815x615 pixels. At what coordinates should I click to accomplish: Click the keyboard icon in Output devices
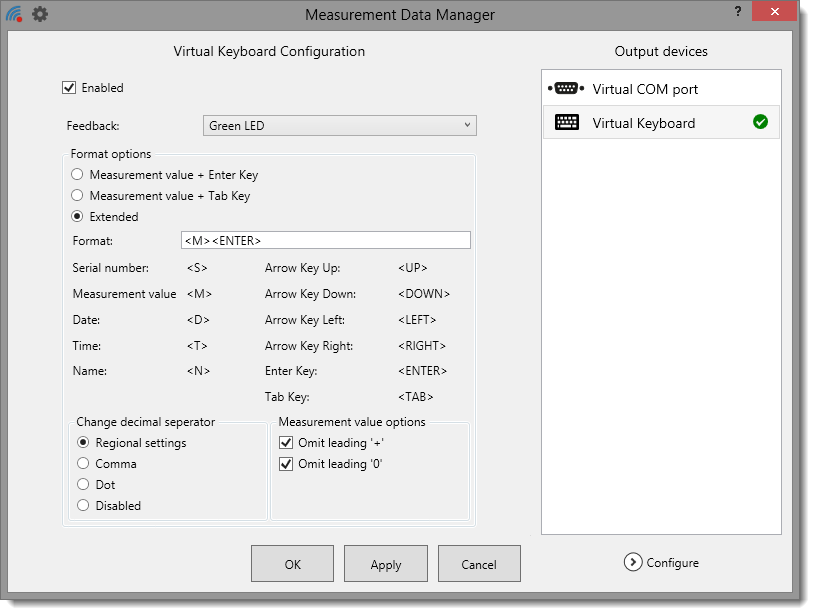[x=566, y=123]
